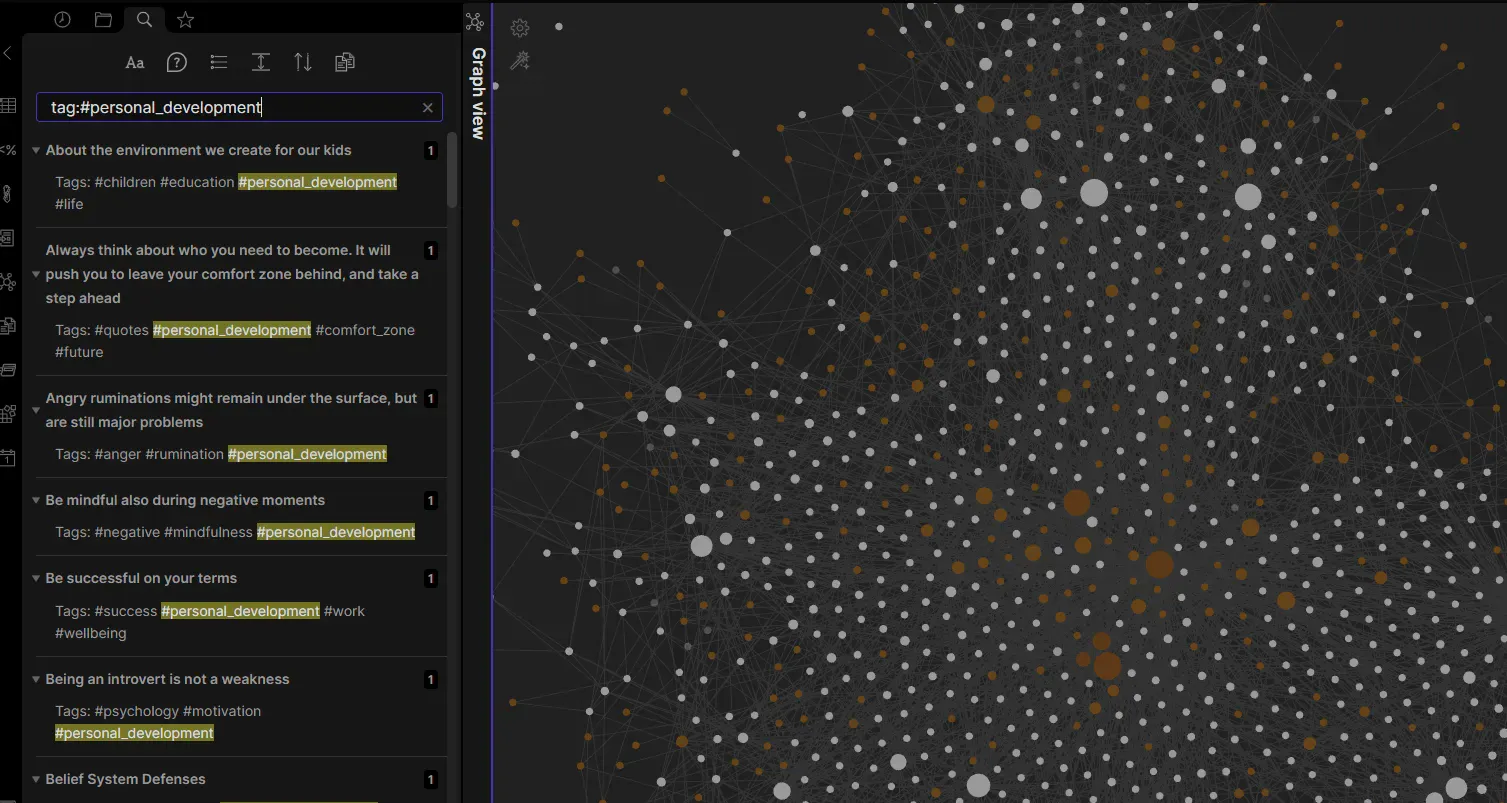Select the Search magnifier tab

point(144,19)
